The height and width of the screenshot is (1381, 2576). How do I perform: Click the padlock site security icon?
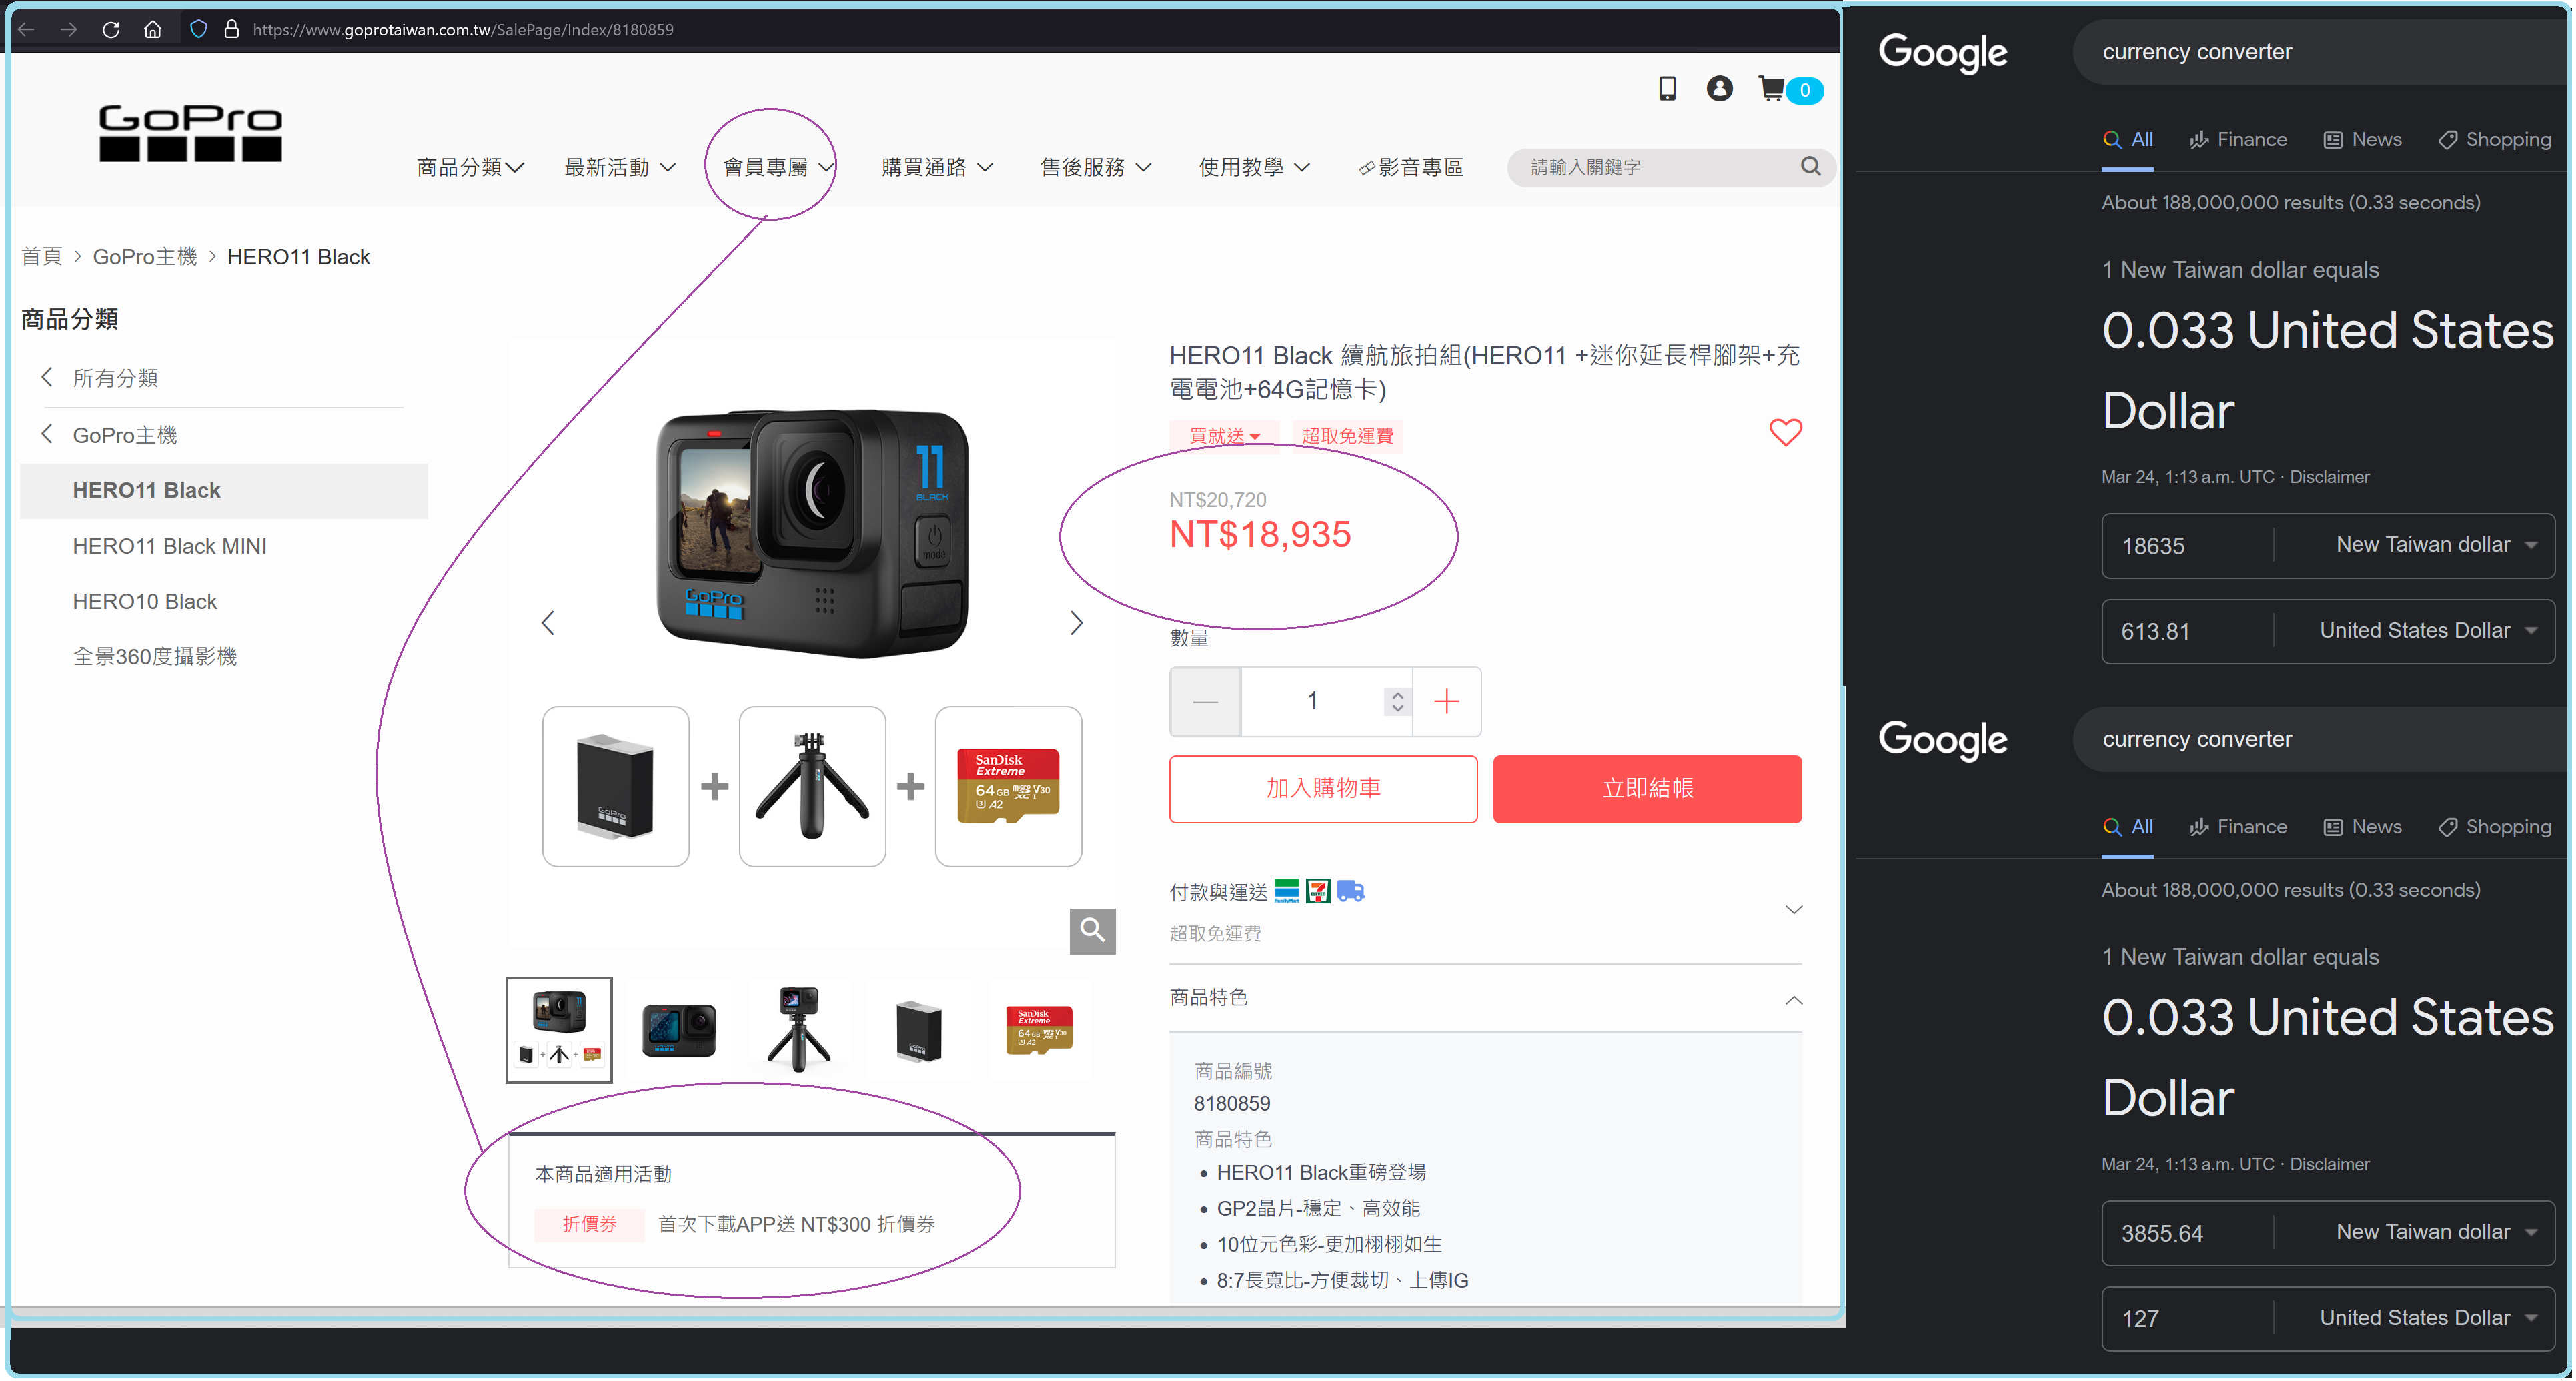pos(231,29)
